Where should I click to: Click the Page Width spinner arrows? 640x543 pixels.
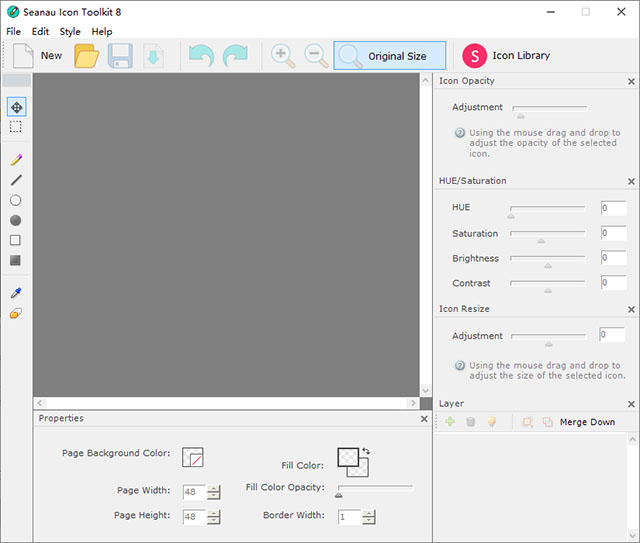coord(213,492)
